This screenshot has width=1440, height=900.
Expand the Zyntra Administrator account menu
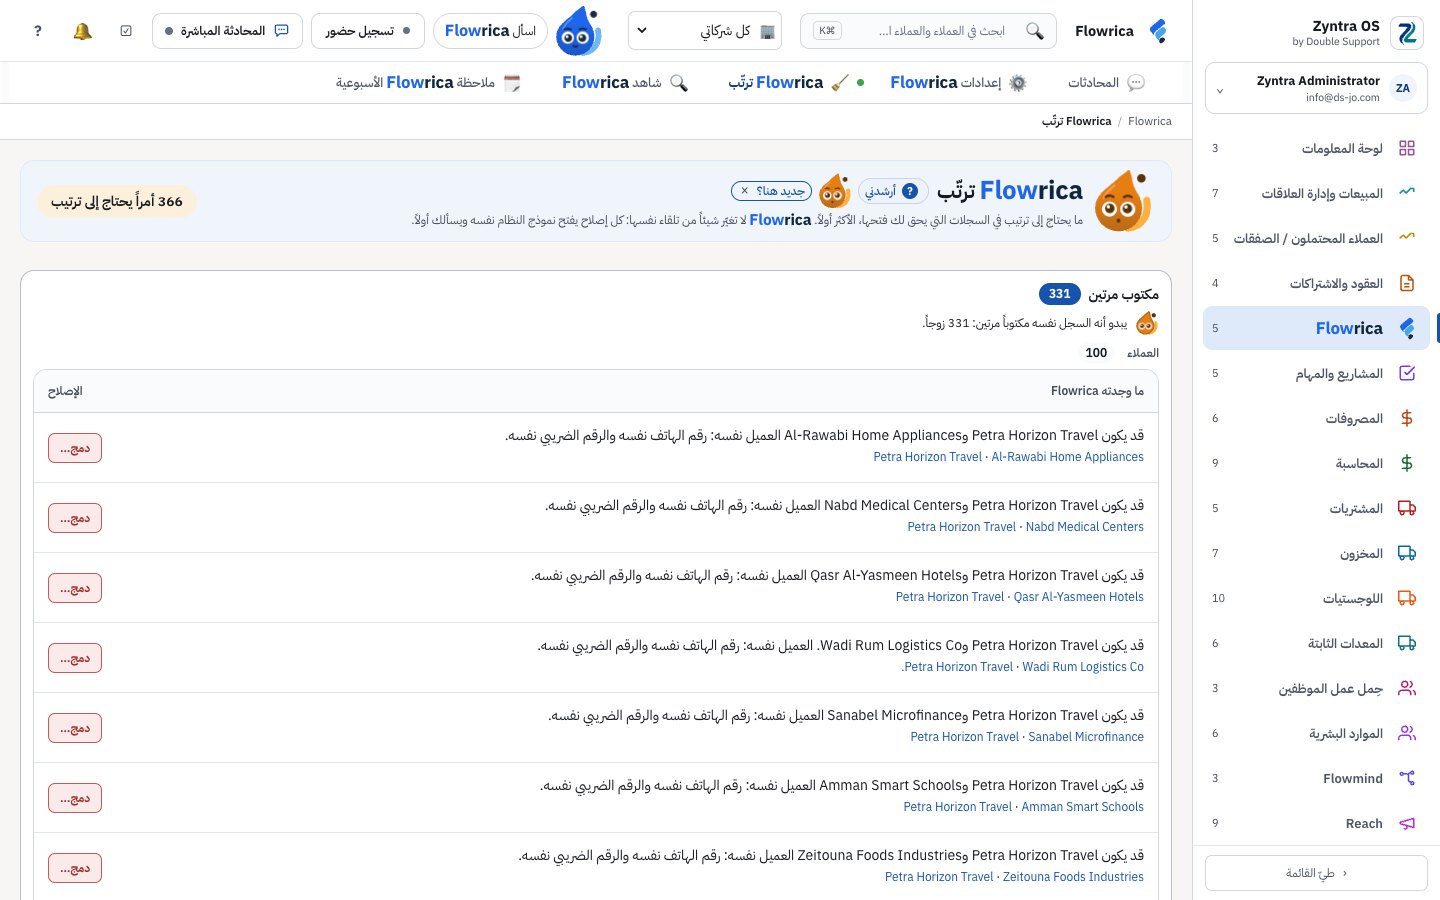point(1316,89)
